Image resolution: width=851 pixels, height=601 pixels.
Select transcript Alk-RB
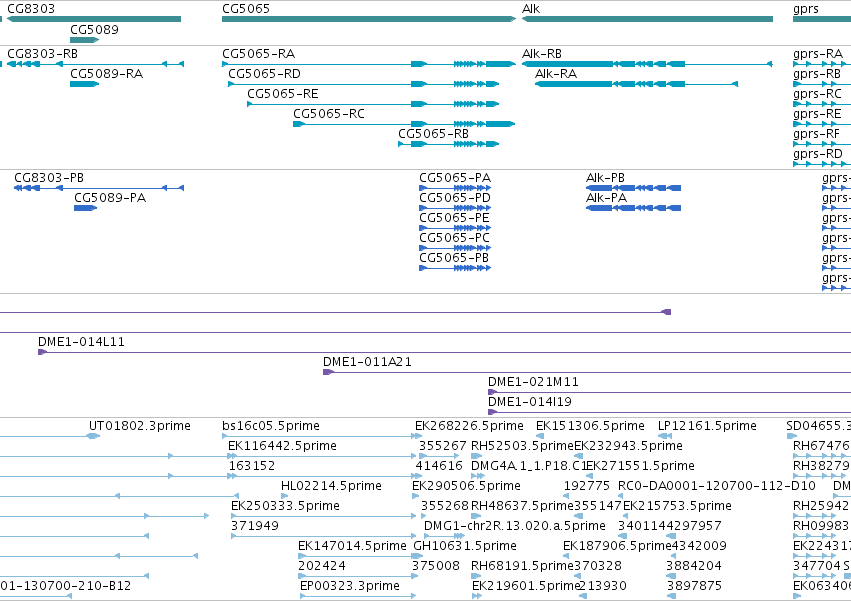click(542, 54)
